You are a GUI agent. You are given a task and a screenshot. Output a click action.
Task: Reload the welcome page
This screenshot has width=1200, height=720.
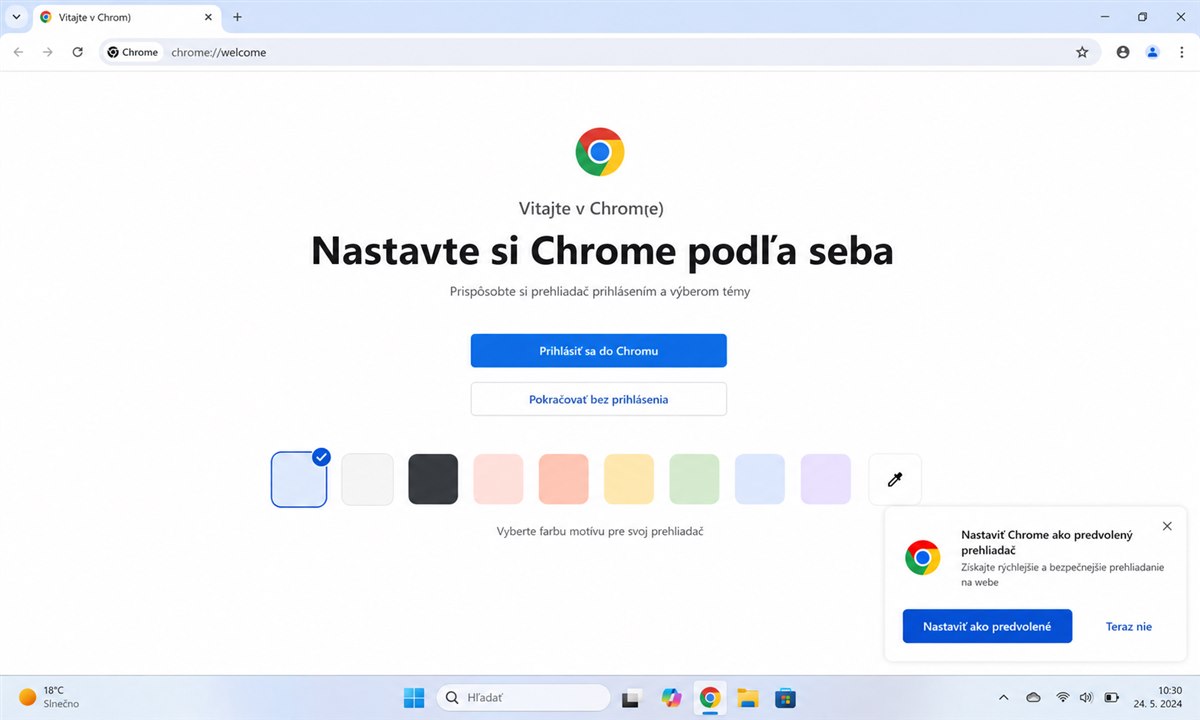click(77, 52)
